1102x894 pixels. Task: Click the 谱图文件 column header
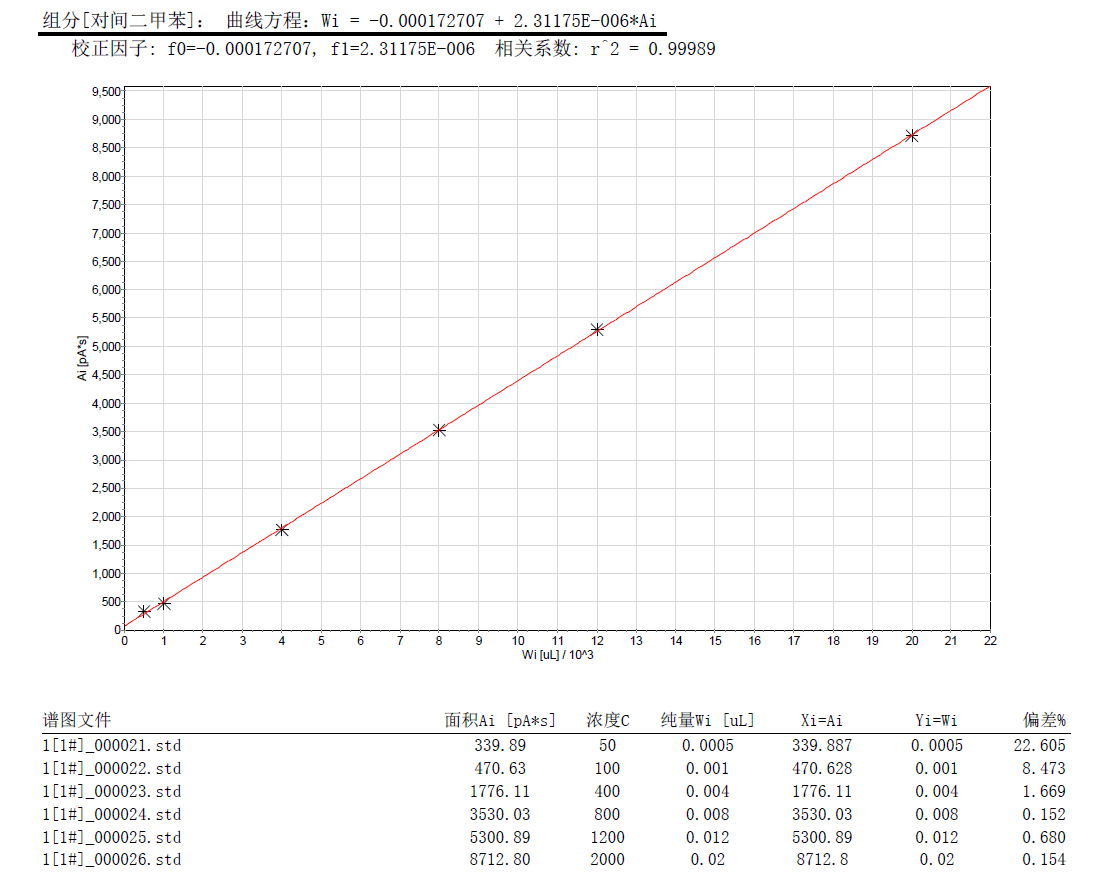point(77,720)
